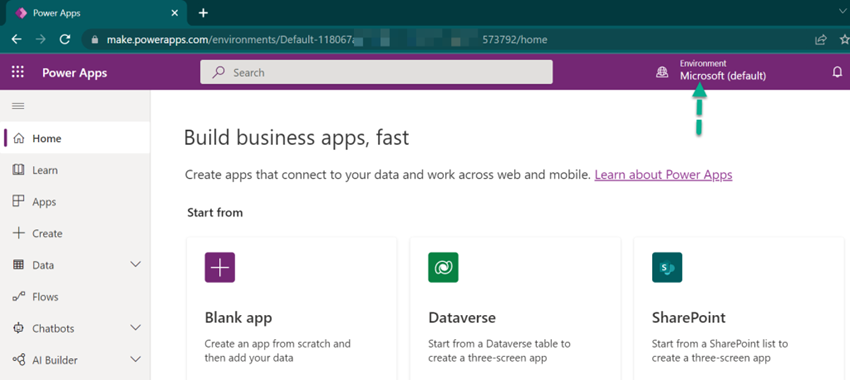Image resolution: width=850 pixels, height=380 pixels.
Task: Click inside the Search input field
Action: [376, 72]
